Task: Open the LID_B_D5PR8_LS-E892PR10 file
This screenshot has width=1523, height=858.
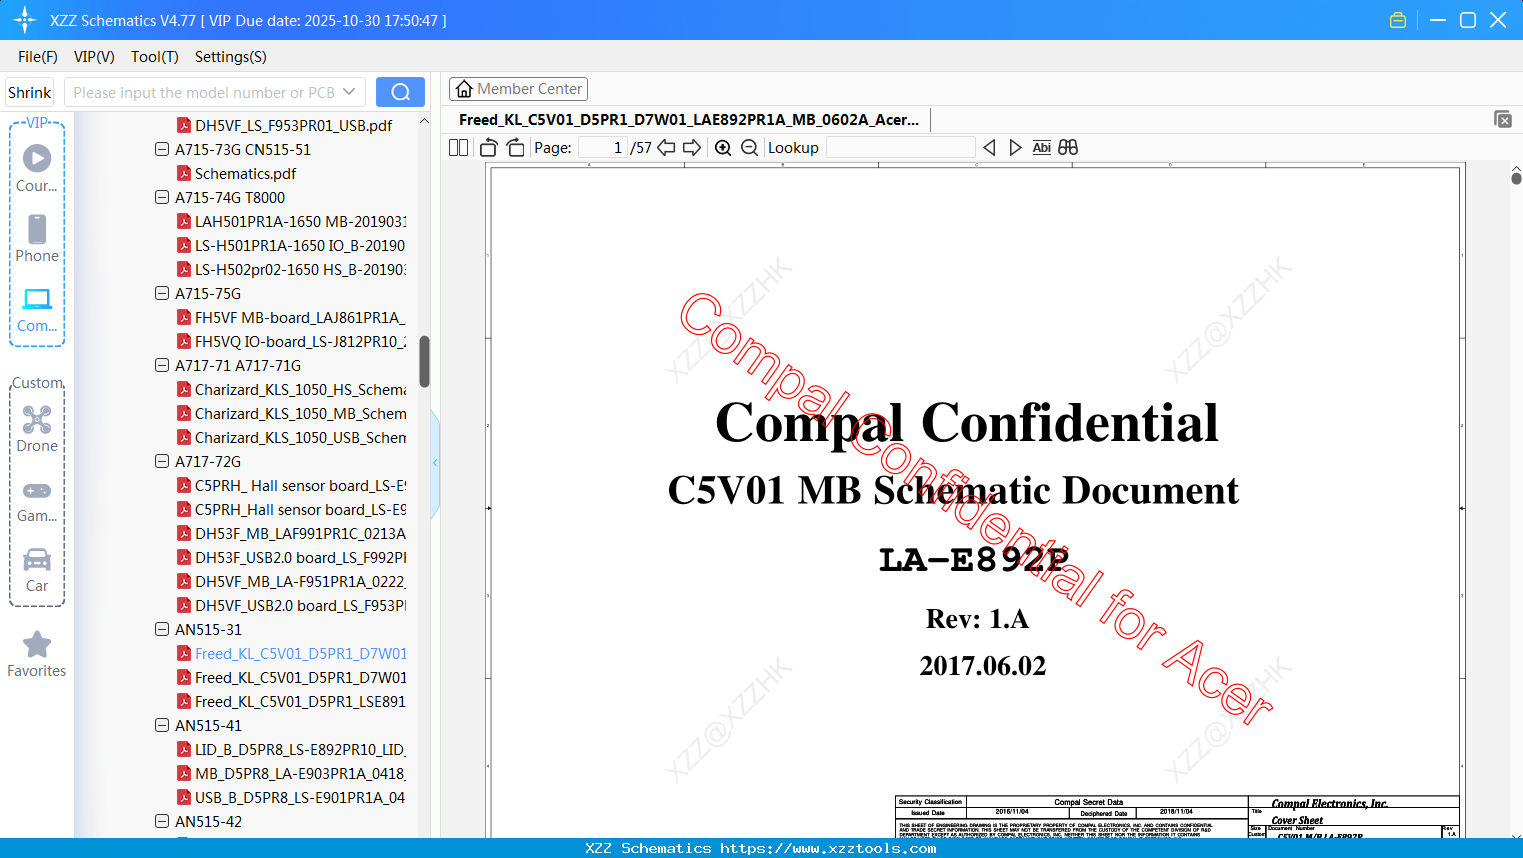Action: tap(291, 750)
